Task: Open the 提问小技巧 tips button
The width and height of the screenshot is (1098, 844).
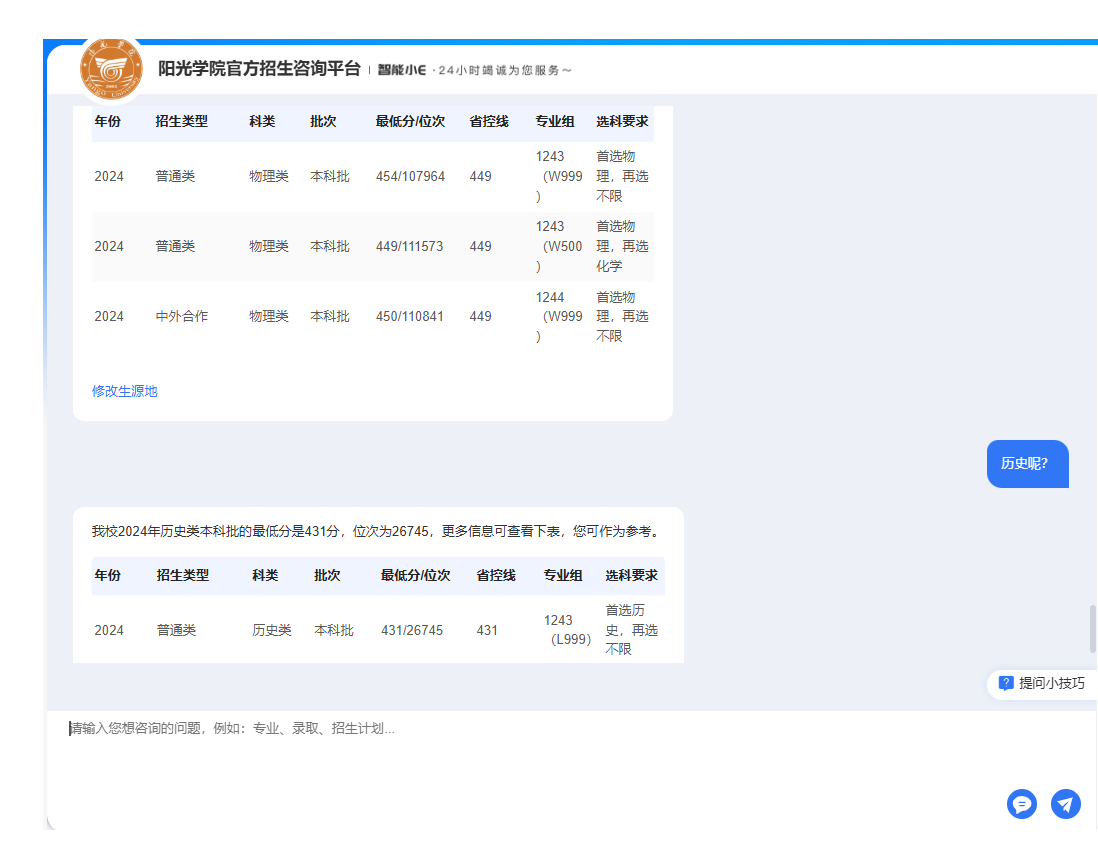Action: pyautogui.click(x=1042, y=683)
